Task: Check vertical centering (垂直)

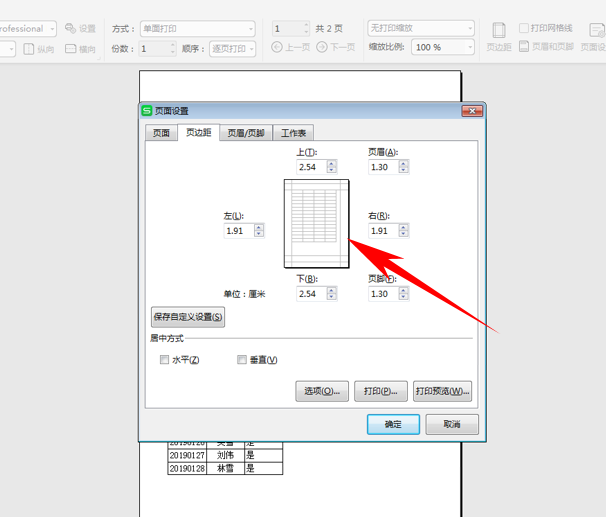Action: pyautogui.click(x=242, y=360)
